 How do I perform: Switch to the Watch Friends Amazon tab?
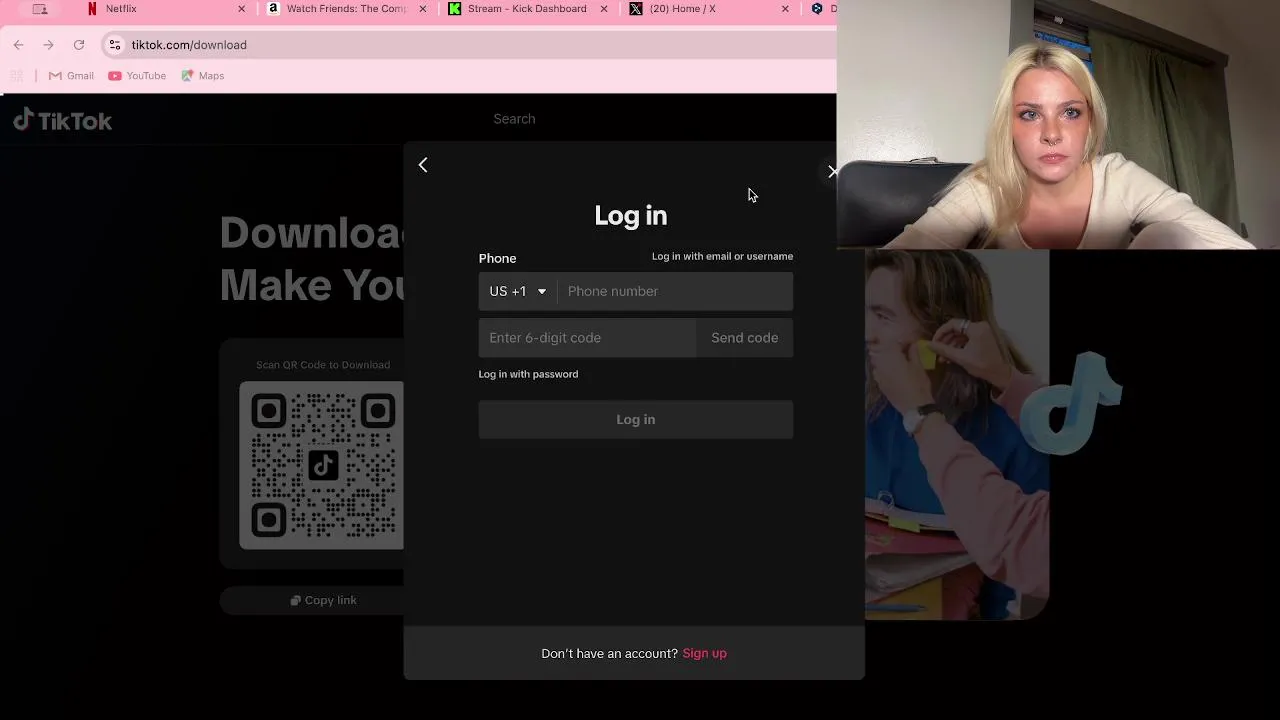click(x=346, y=9)
